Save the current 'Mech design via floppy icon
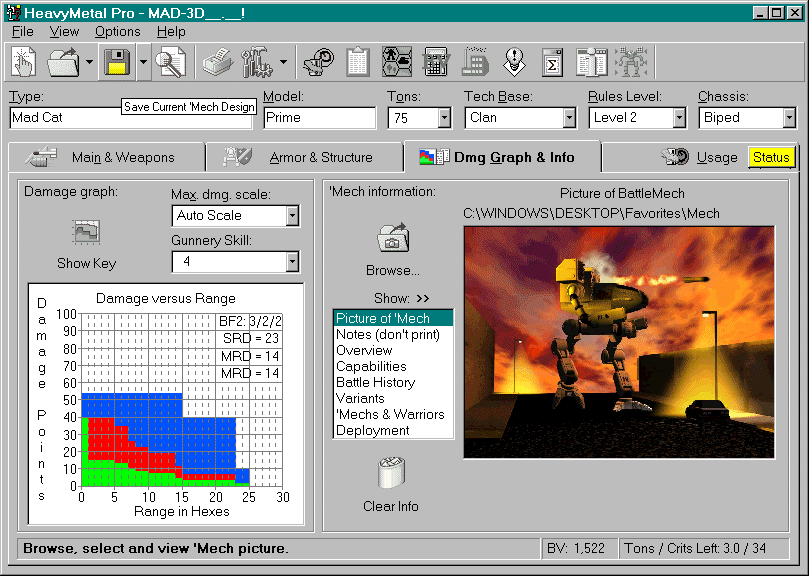 (x=117, y=62)
